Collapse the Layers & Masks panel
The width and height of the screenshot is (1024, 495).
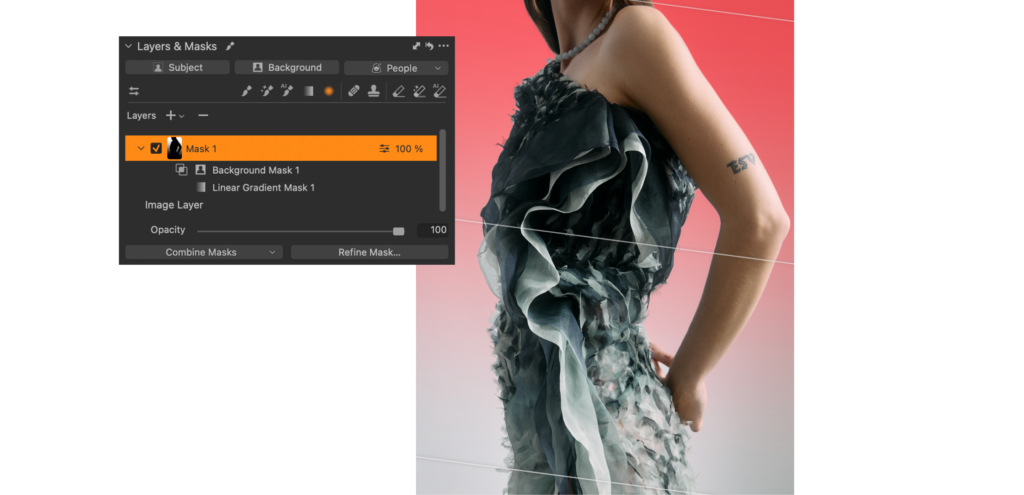point(128,46)
